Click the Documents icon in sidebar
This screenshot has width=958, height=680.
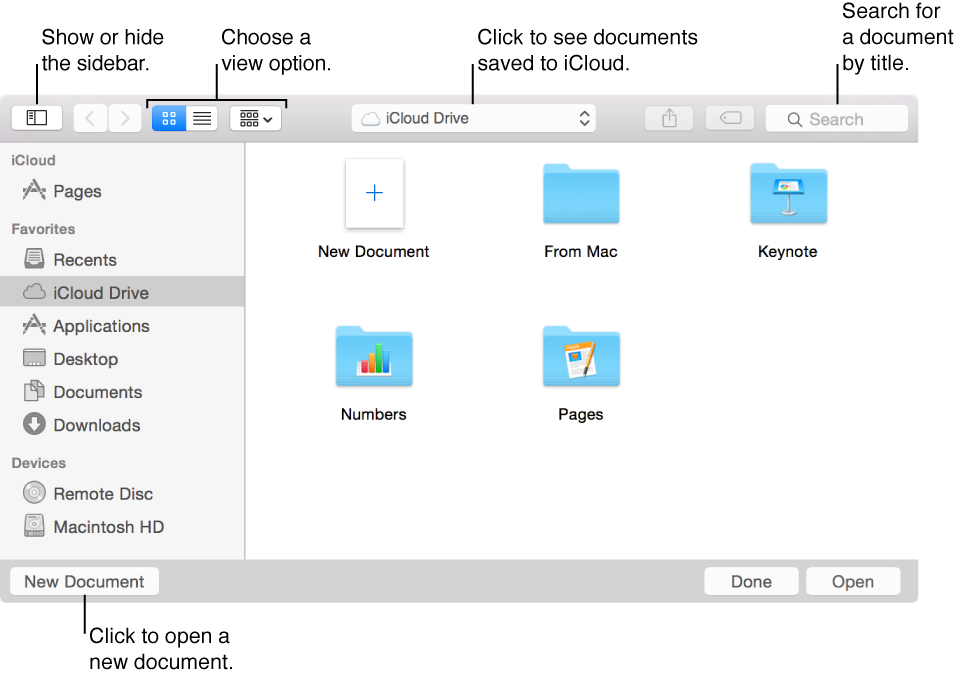[x=34, y=390]
